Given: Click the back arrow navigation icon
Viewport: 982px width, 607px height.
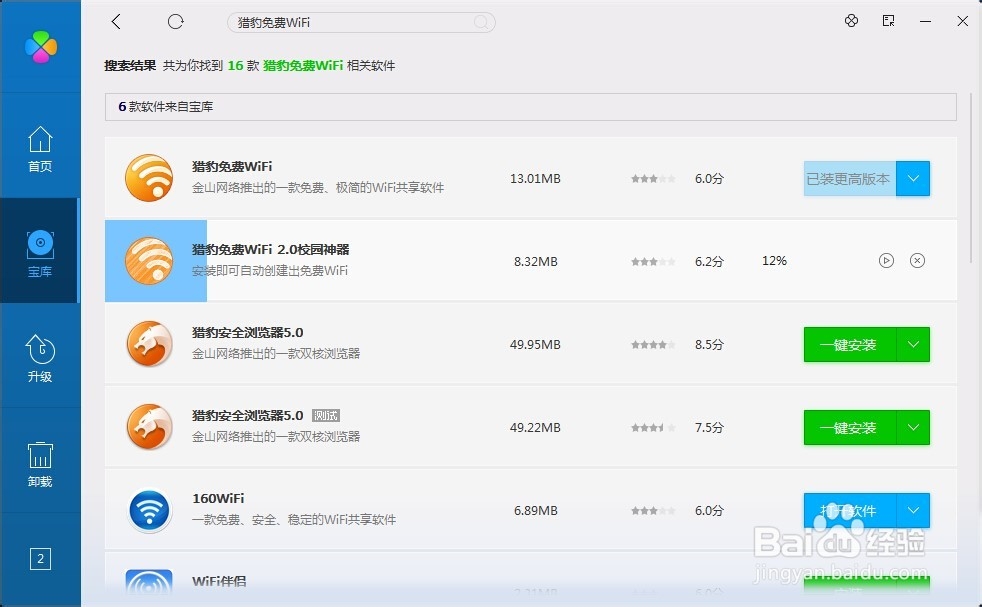Looking at the screenshot, I should pos(117,21).
